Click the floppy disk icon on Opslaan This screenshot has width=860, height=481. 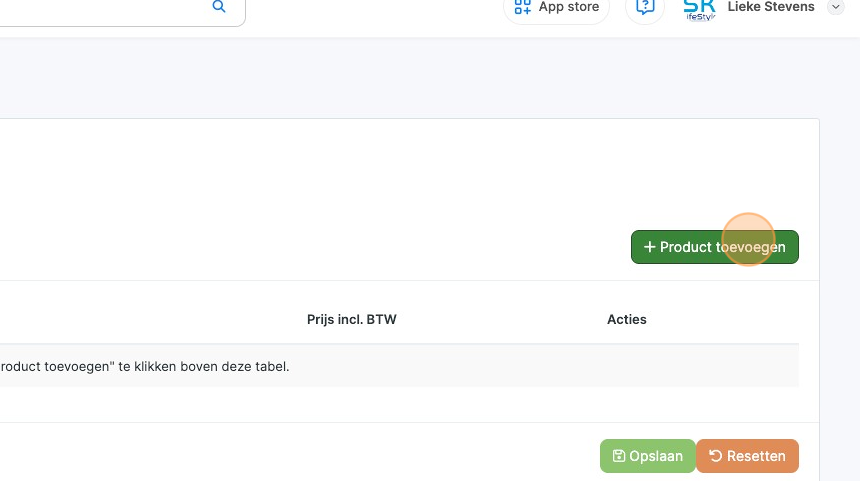coord(619,456)
